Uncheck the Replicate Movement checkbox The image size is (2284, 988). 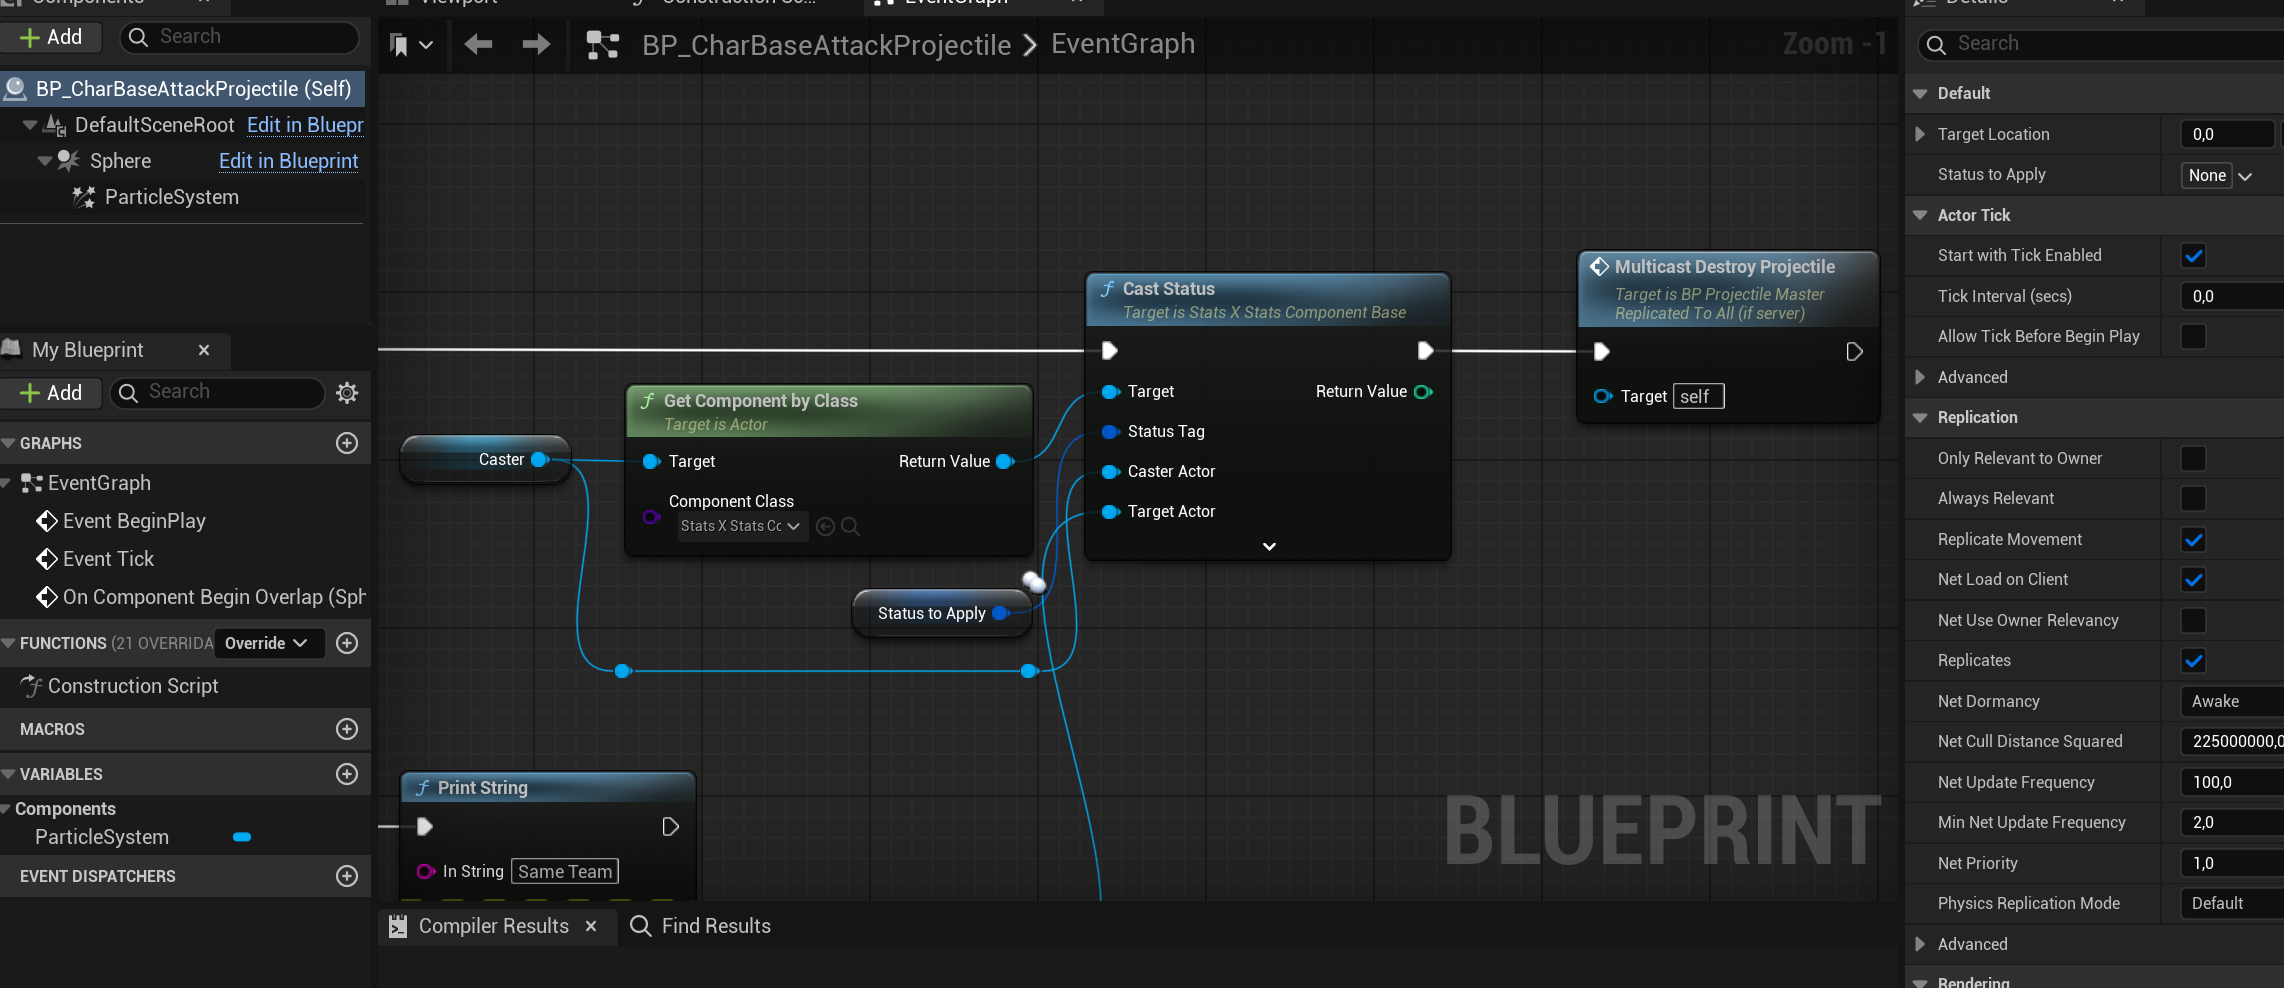[x=2193, y=540]
